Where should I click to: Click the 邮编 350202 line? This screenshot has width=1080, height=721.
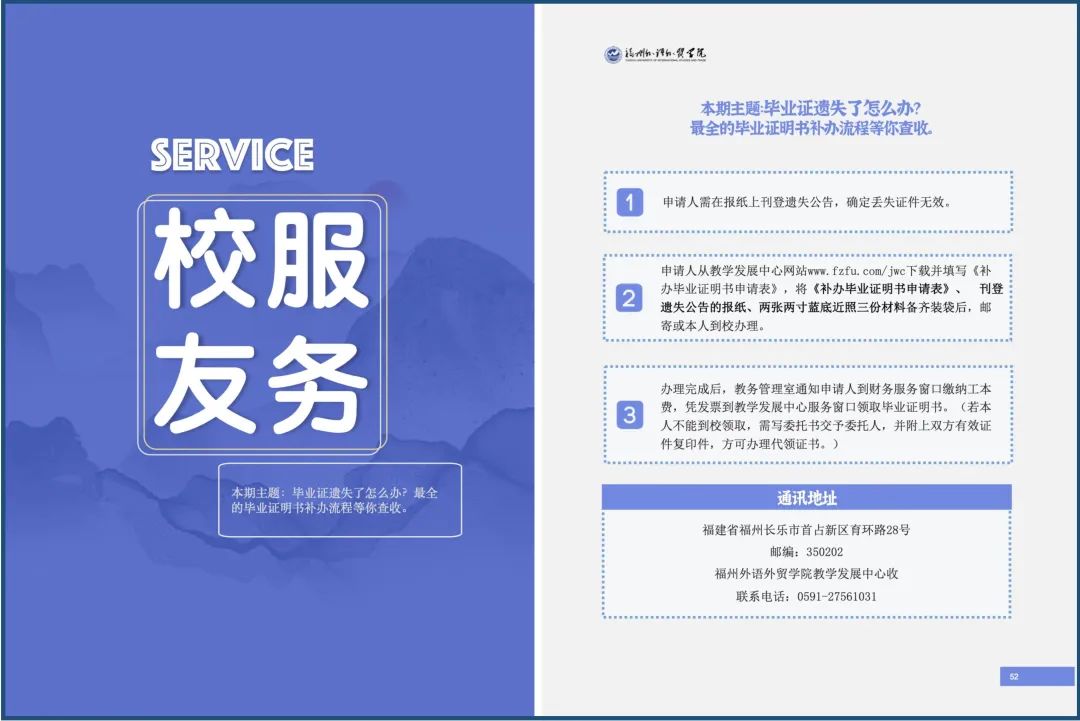[x=806, y=552]
